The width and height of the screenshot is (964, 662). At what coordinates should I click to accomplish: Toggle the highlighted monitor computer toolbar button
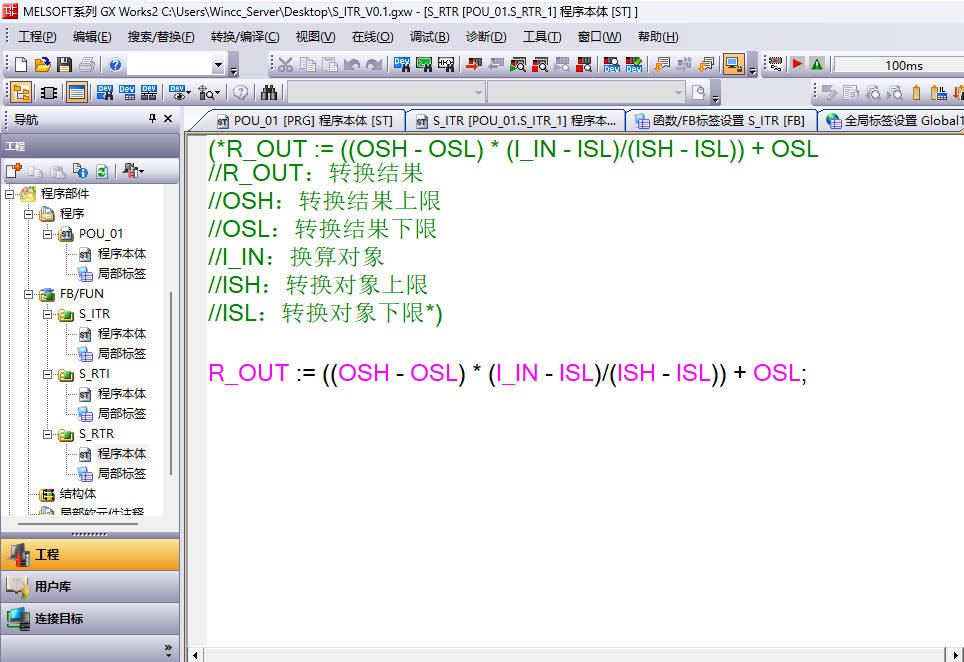(x=733, y=65)
